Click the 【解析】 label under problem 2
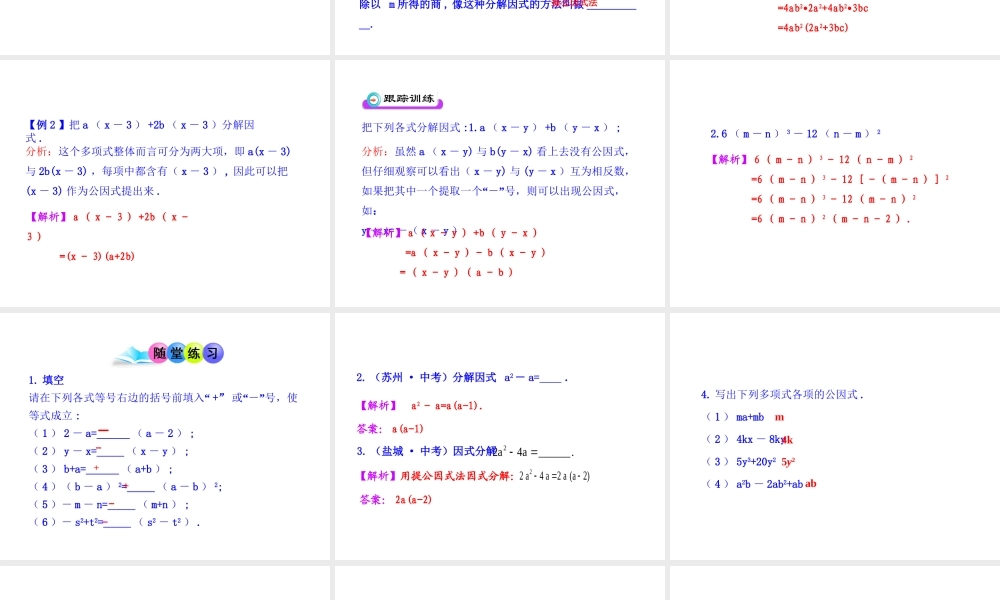Viewport: 1000px width, 600px height. pyautogui.click(x=376, y=403)
